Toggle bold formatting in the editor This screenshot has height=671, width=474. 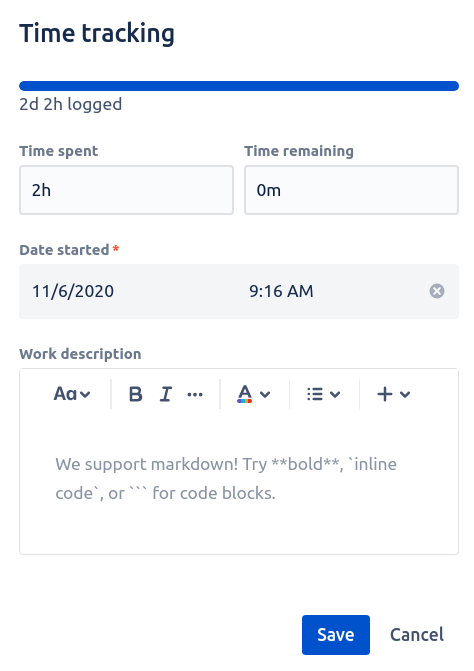point(135,394)
